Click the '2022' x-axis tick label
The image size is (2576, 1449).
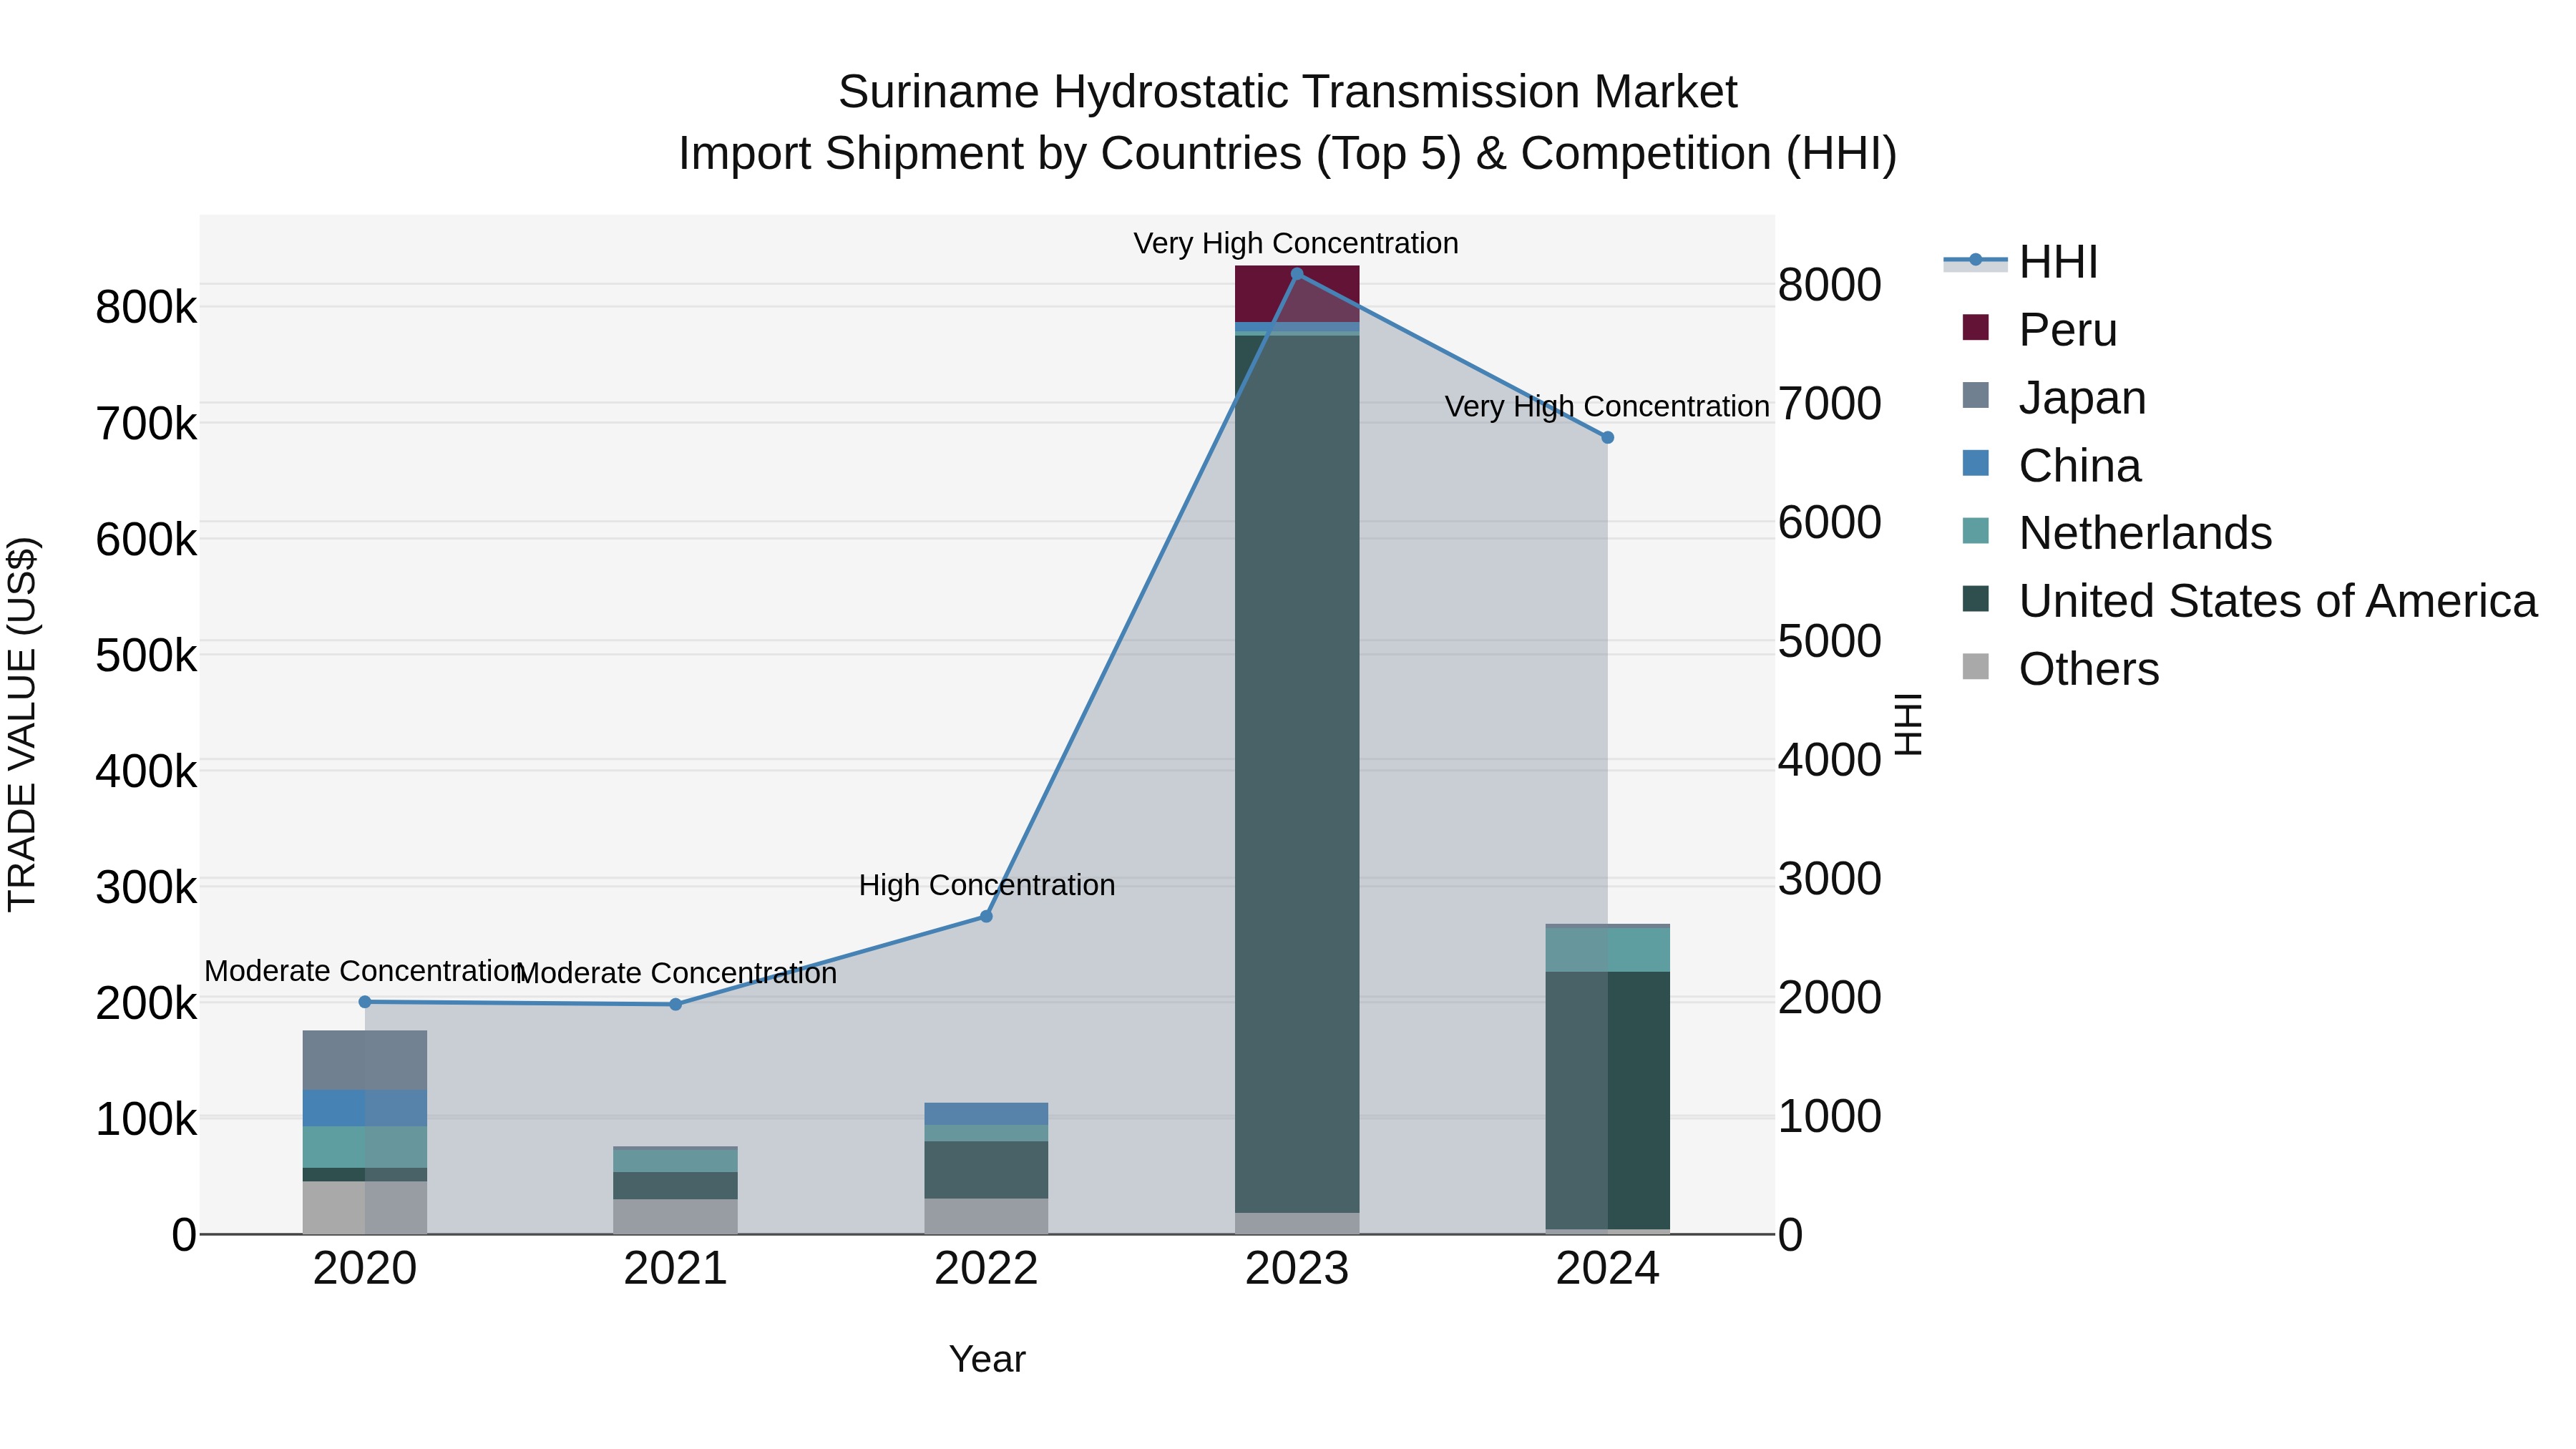[986, 1269]
